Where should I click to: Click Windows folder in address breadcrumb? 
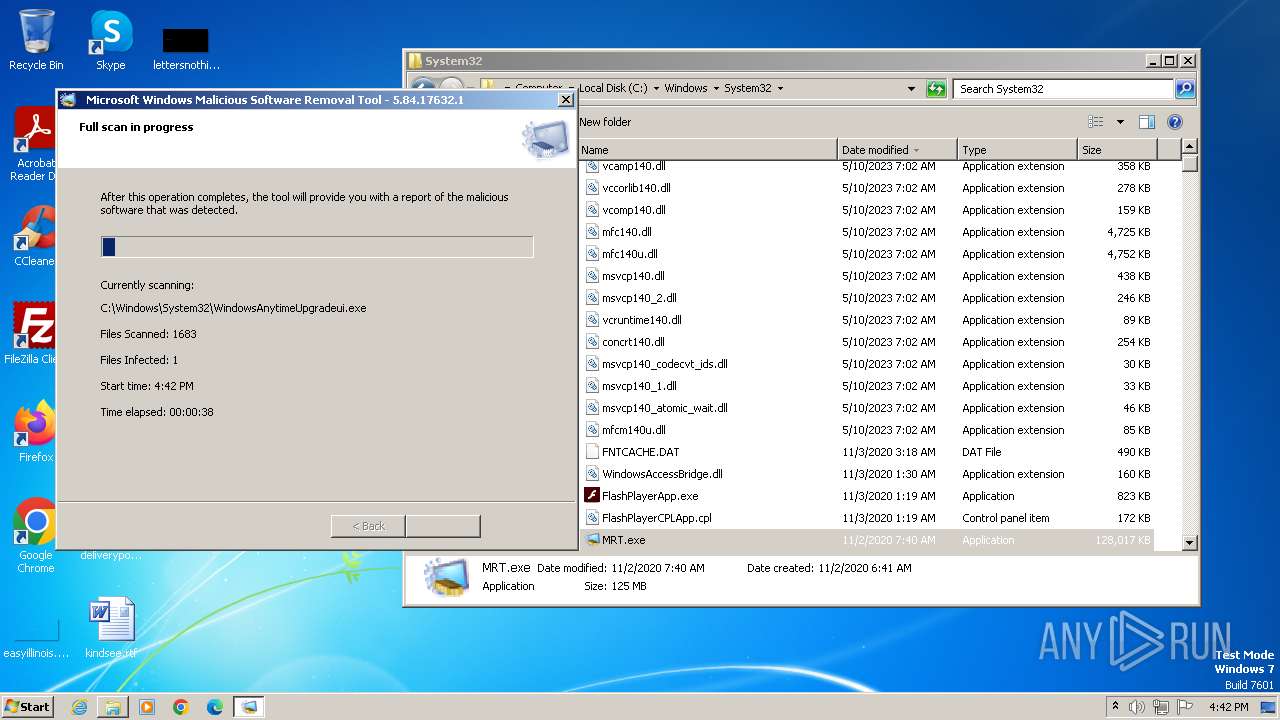tap(686, 88)
